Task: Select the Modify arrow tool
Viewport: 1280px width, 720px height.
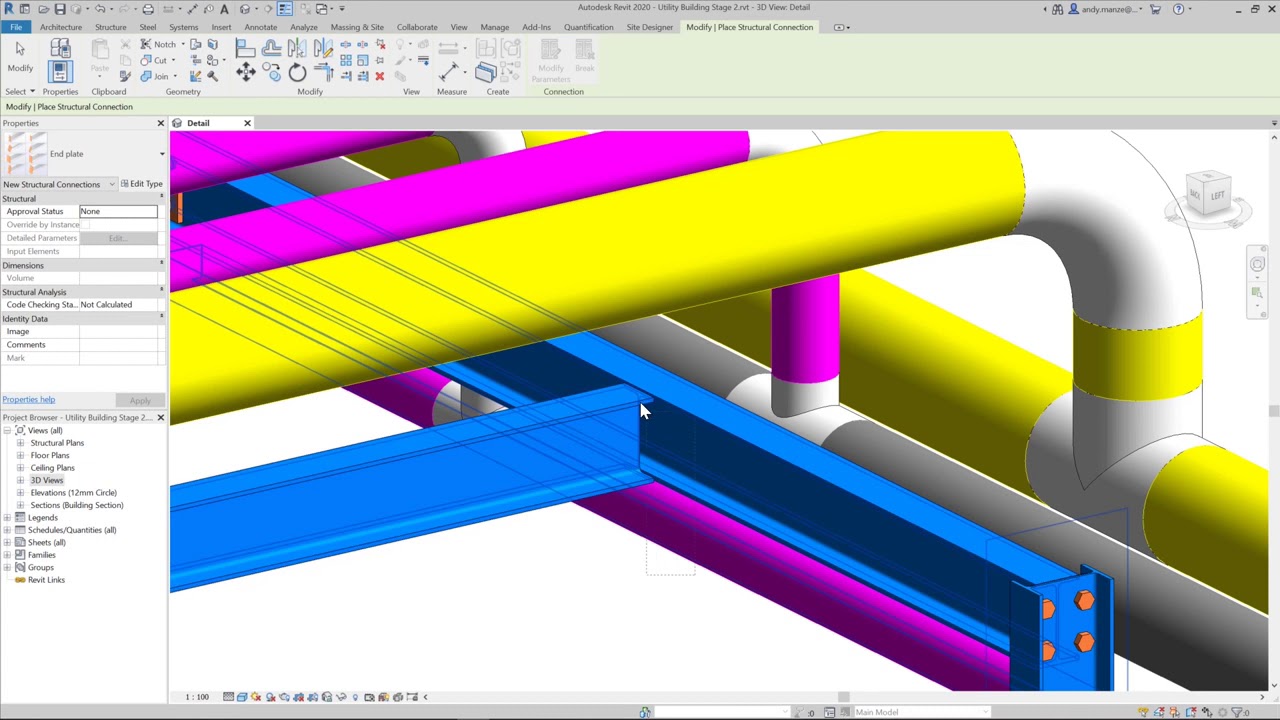Action: click(20, 55)
